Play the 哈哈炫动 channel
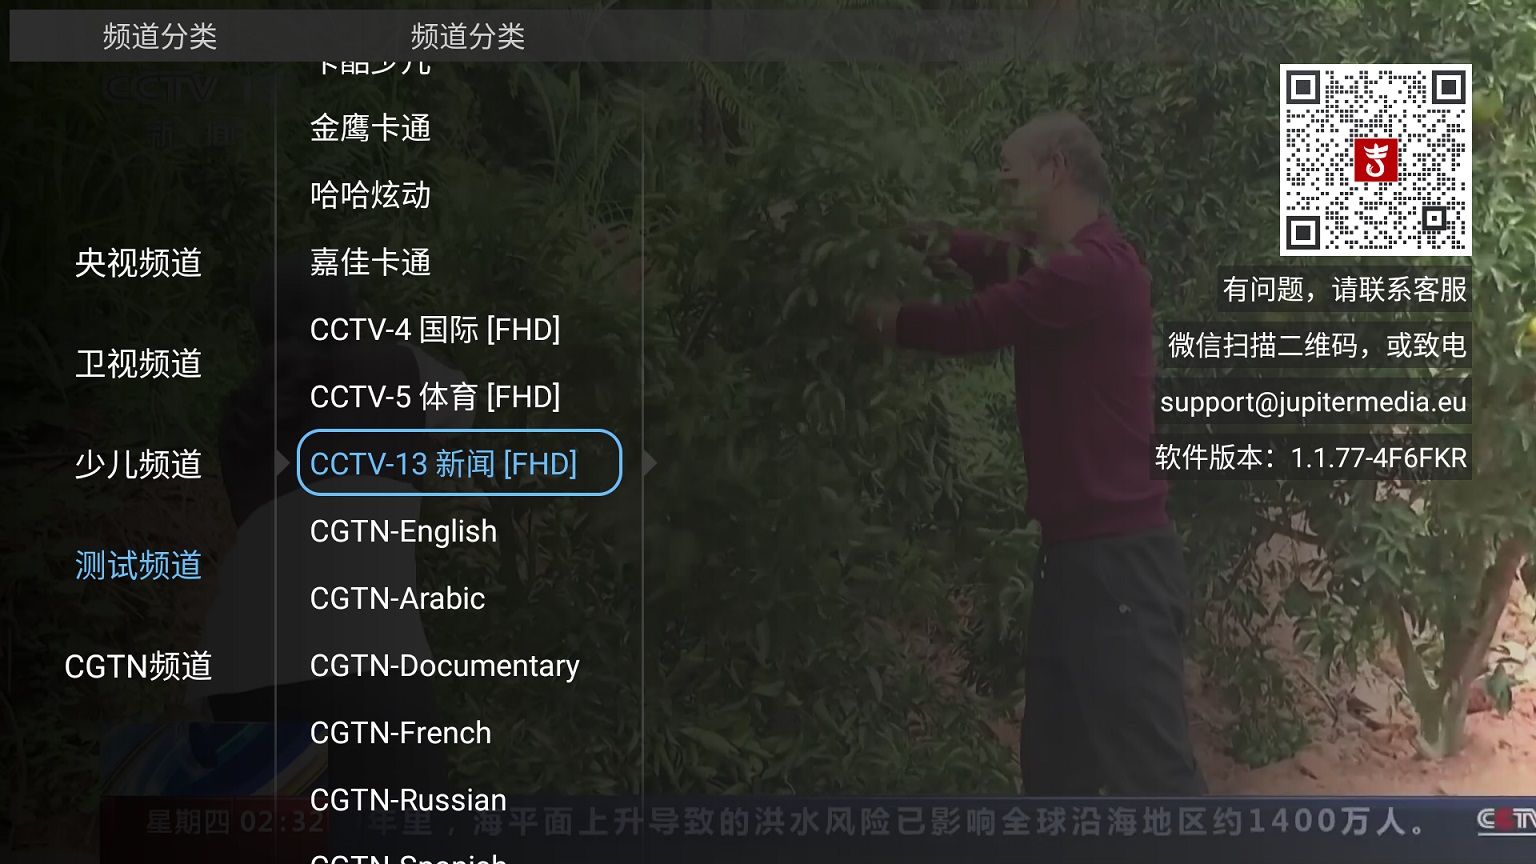Image resolution: width=1536 pixels, height=864 pixels. (x=370, y=195)
